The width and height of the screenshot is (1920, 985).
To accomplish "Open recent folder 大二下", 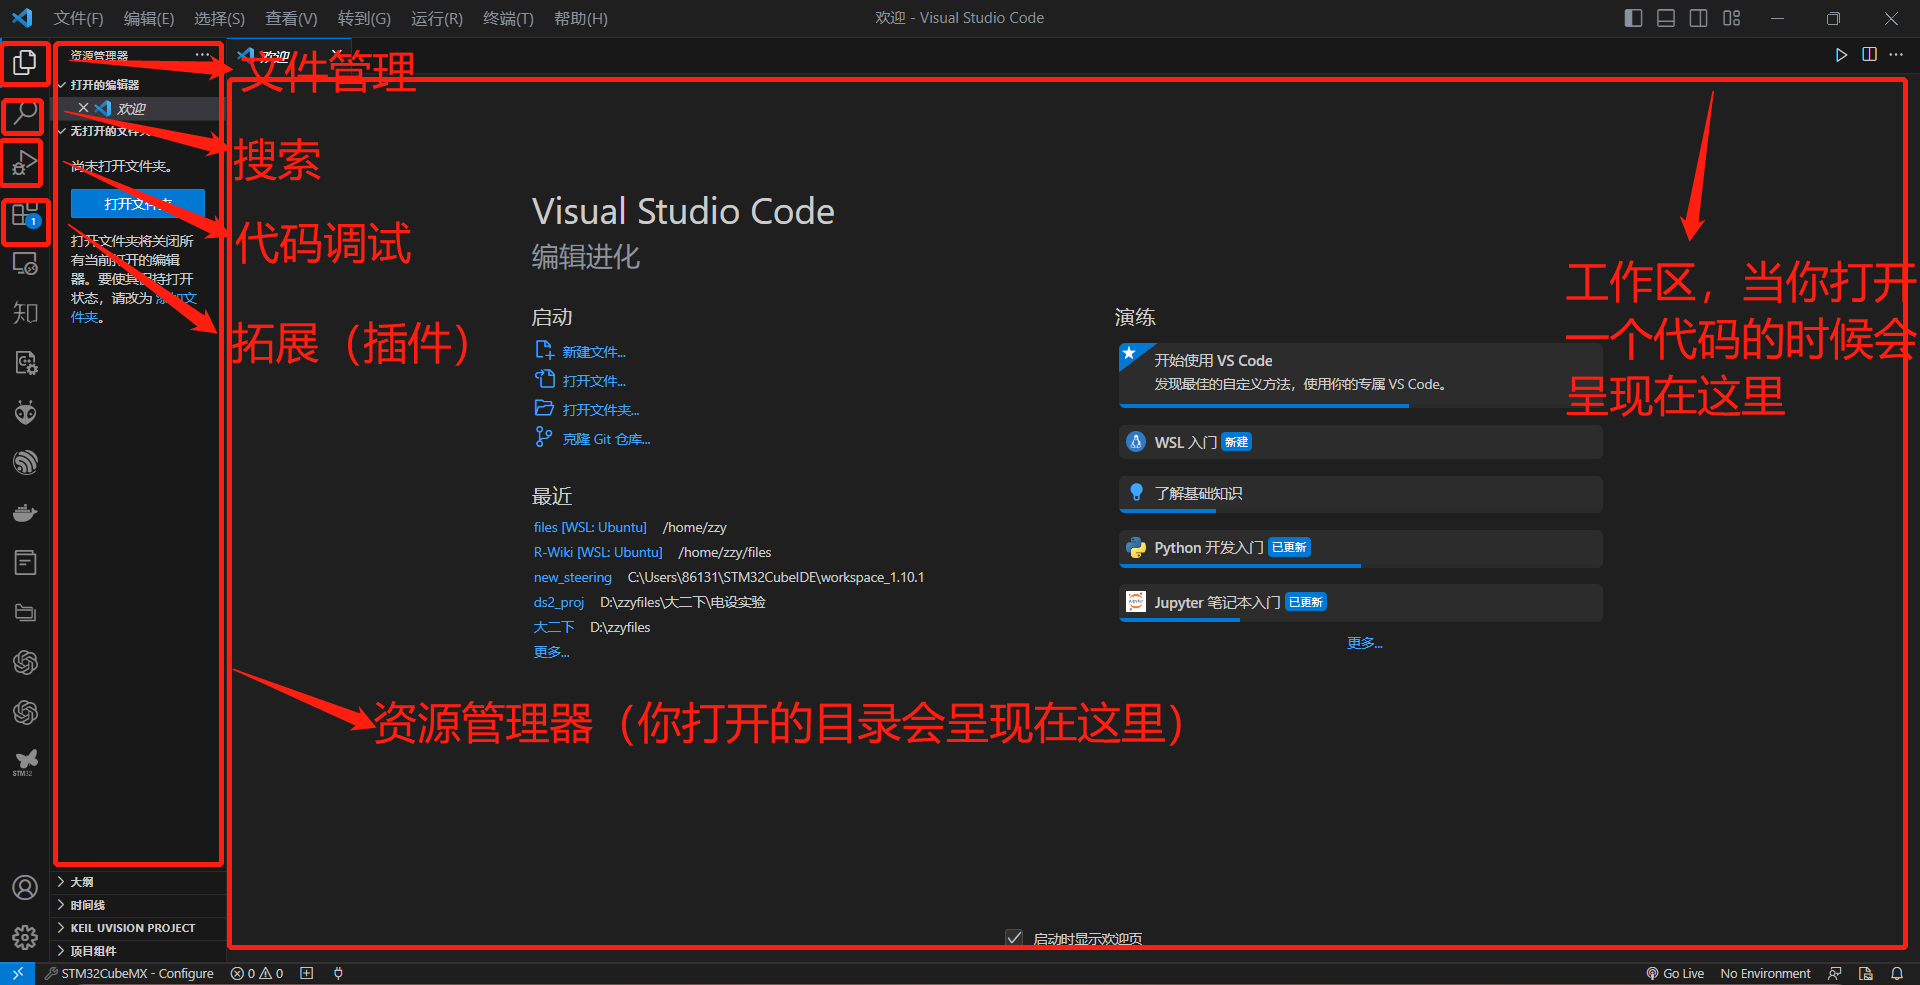I will [553, 627].
